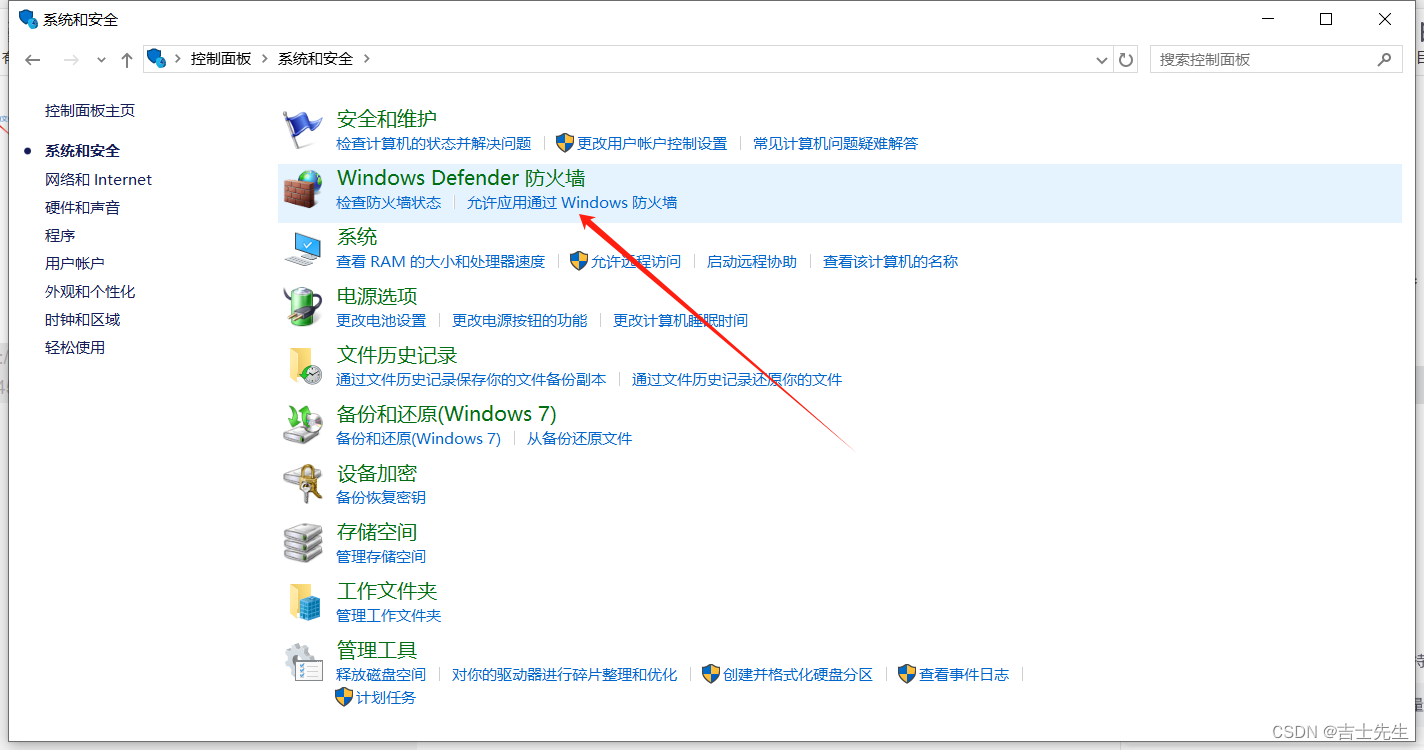Open 管理工具 heading link
Screen dimensions: 1424x750
(377, 650)
